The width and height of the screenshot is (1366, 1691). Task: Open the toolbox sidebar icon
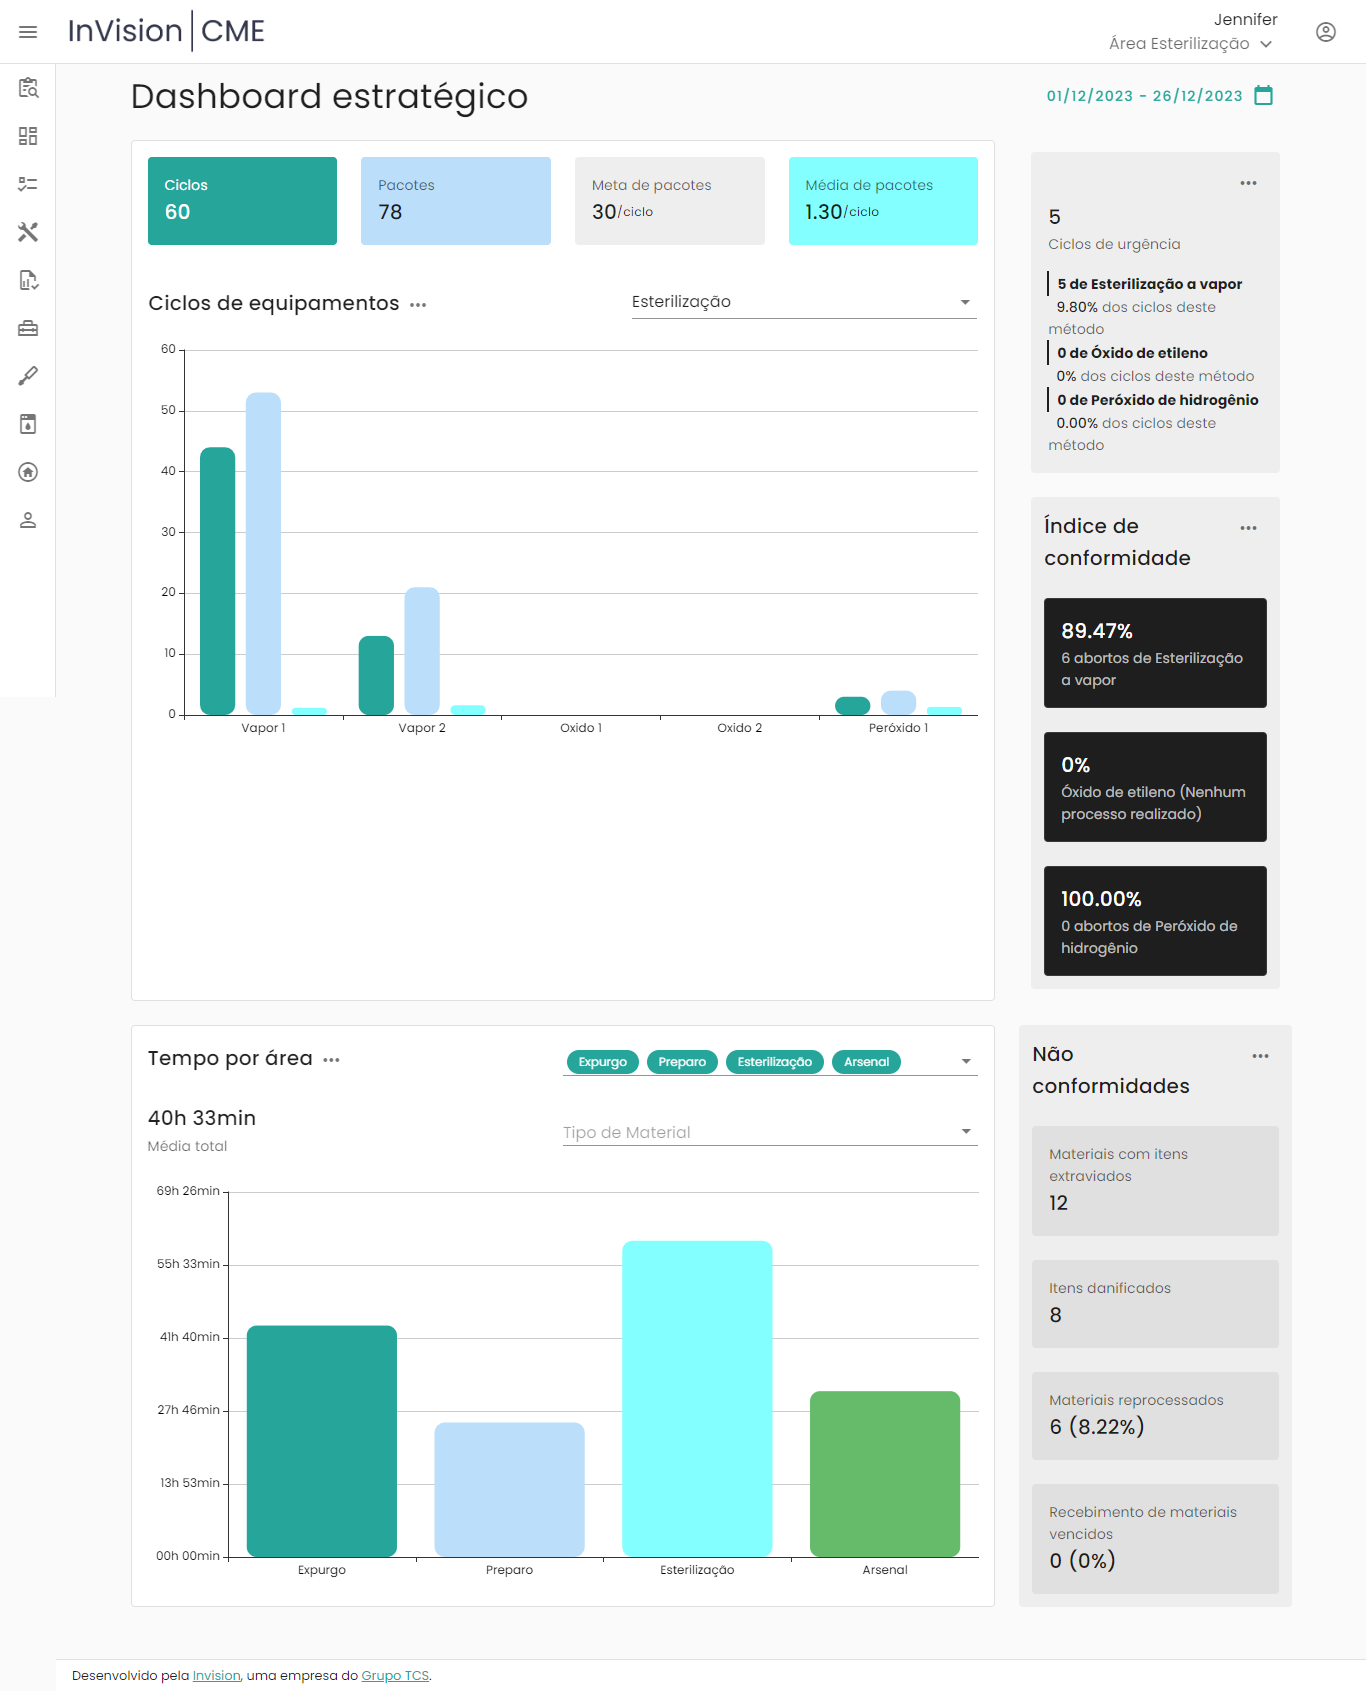click(x=28, y=328)
